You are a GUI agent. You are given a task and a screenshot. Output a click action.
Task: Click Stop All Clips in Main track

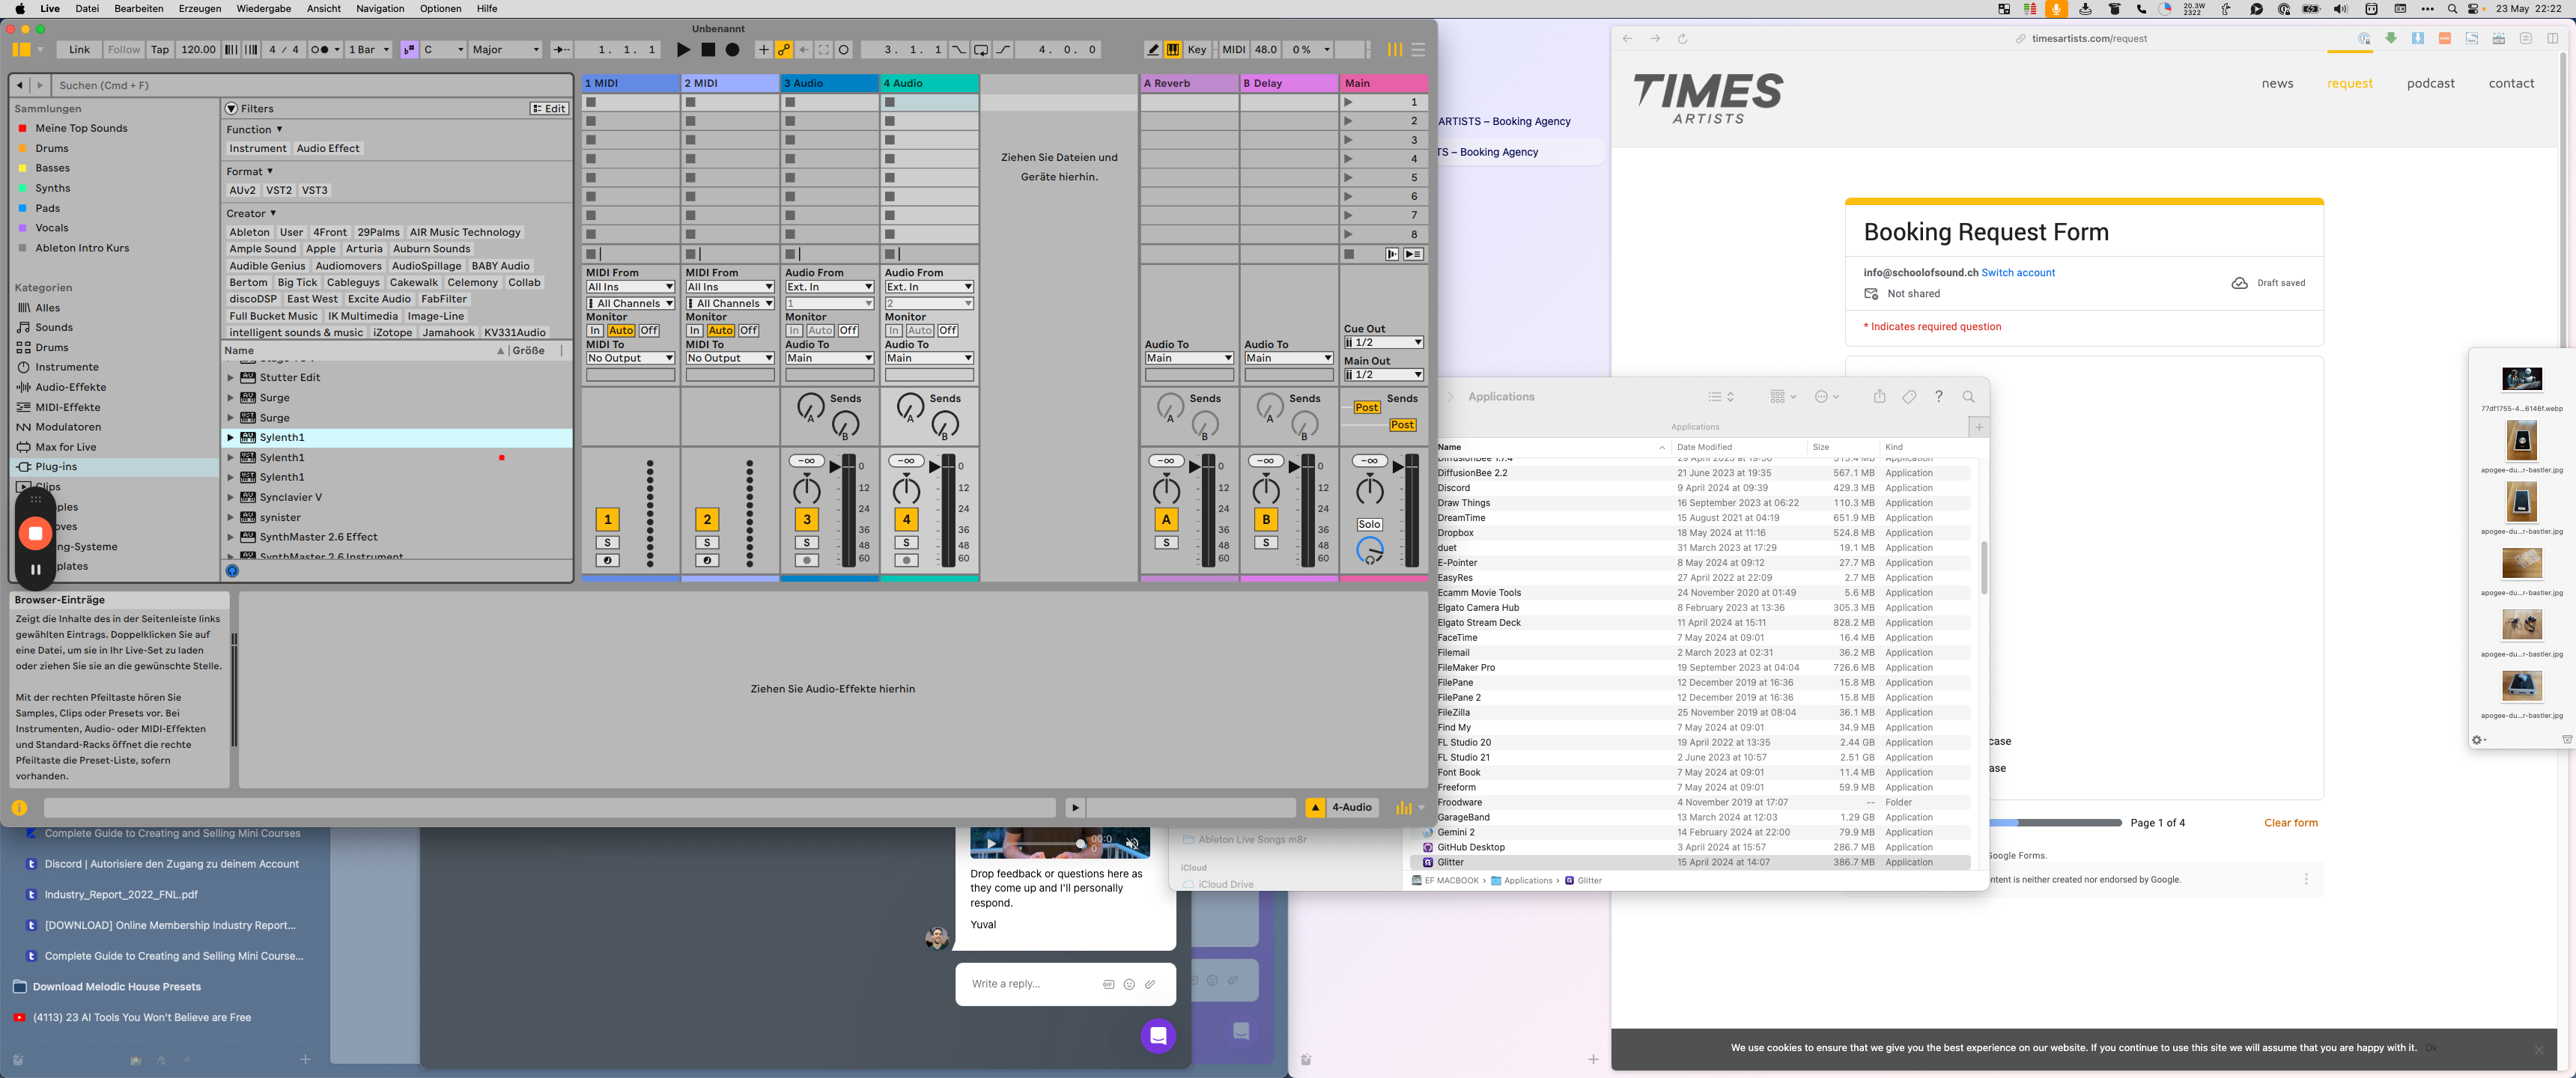(1349, 254)
